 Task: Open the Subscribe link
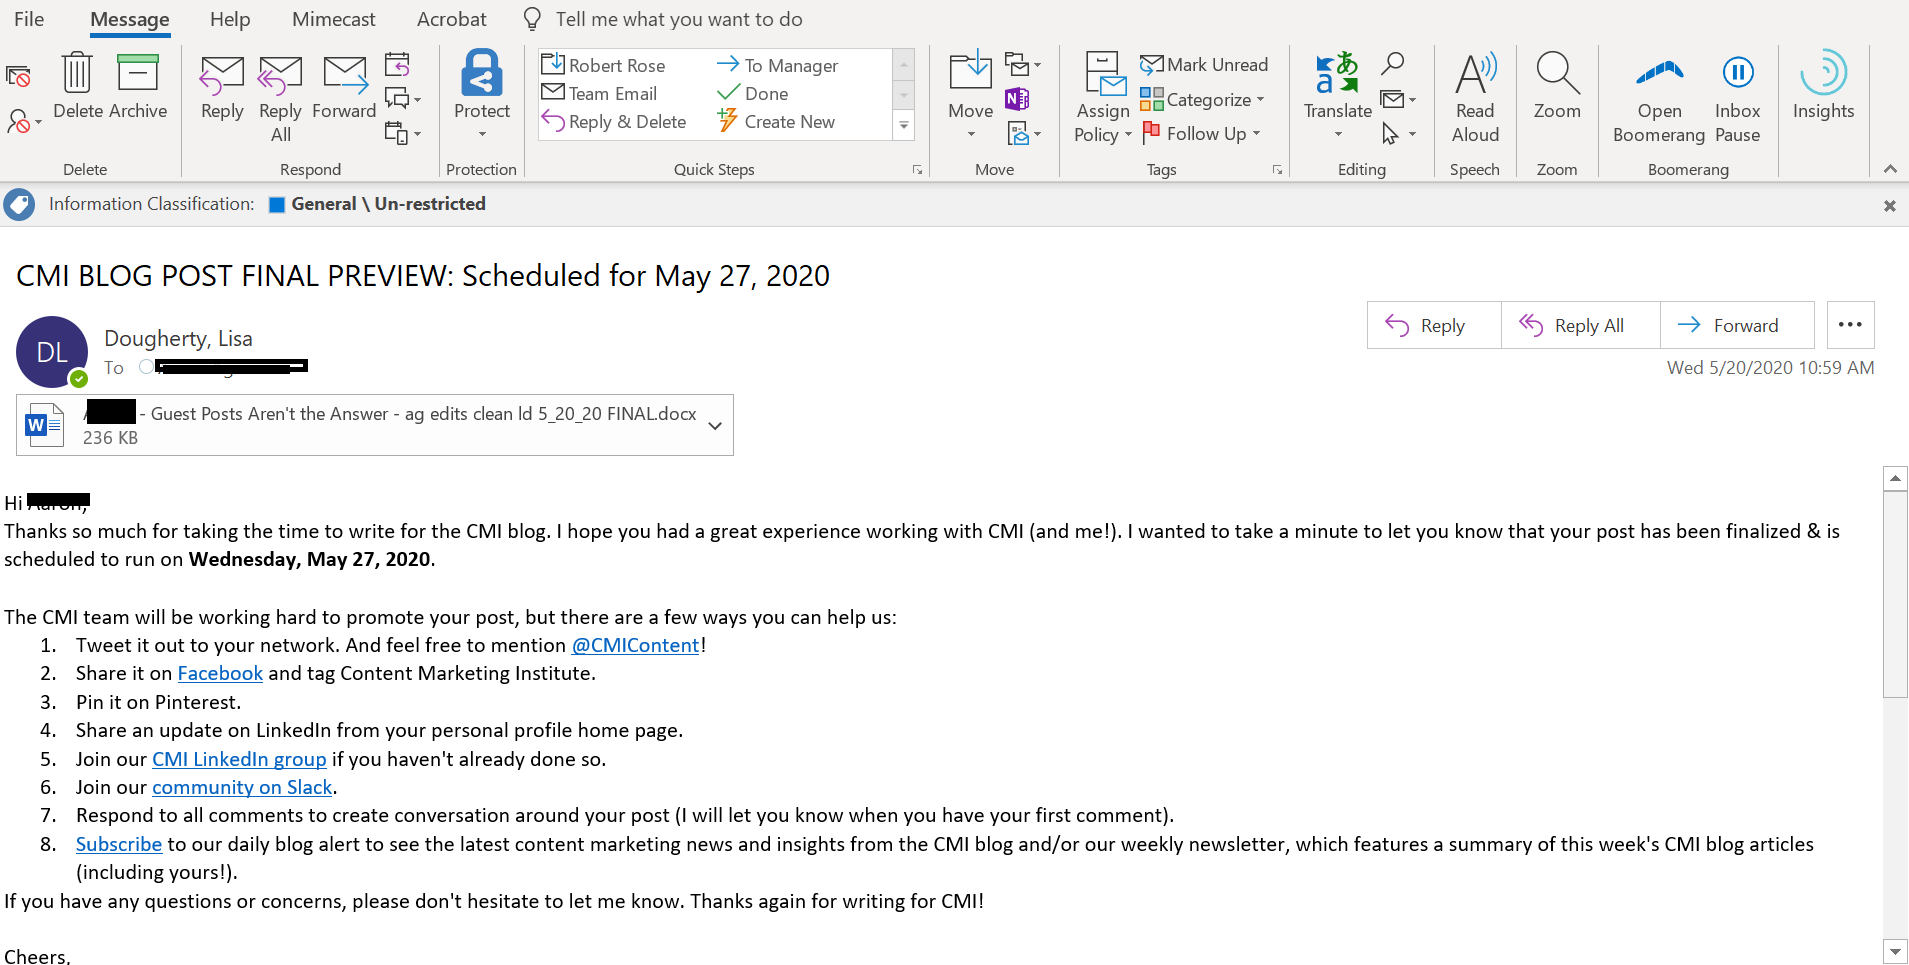point(119,844)
